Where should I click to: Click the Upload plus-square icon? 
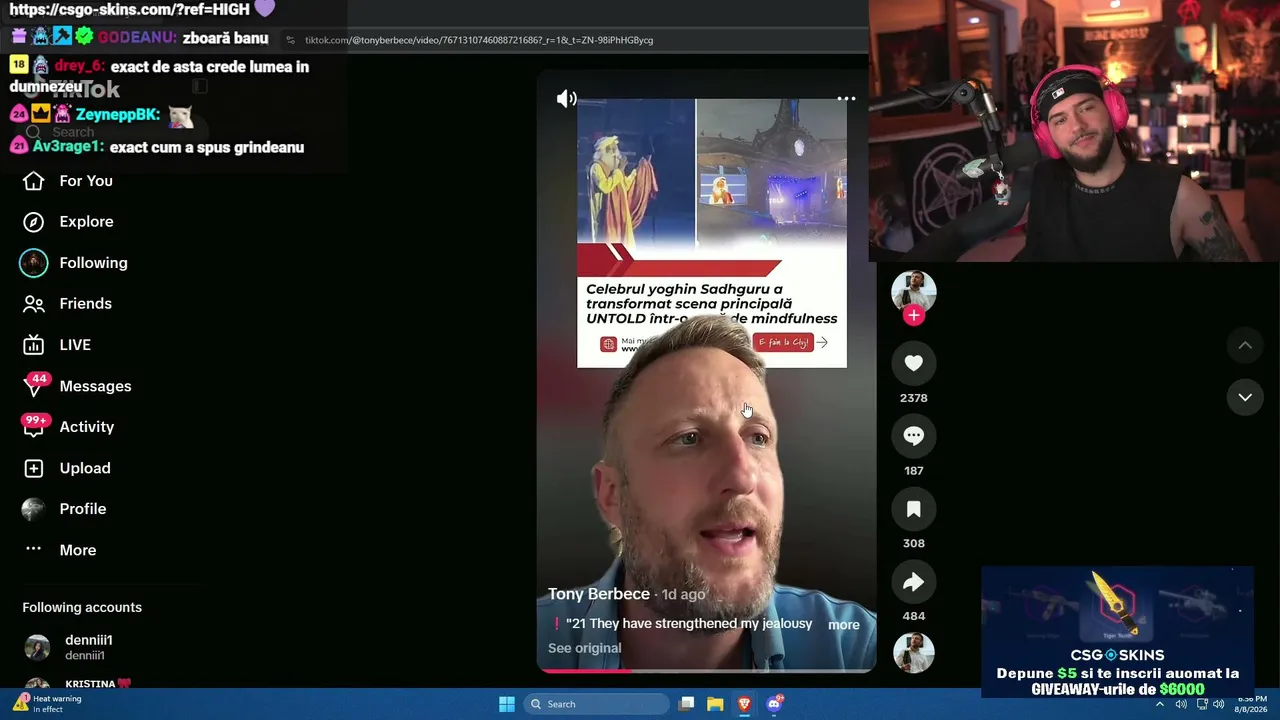click(x=33, y=468)
